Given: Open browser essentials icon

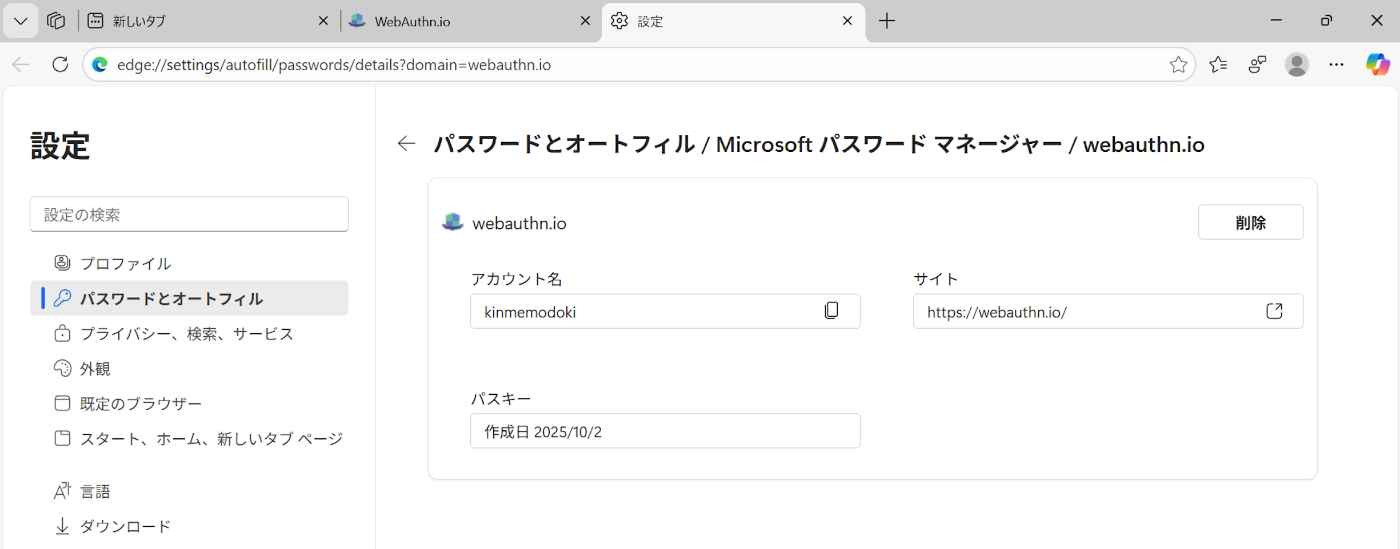Looking at the screenshot, I should (1258, 65).
